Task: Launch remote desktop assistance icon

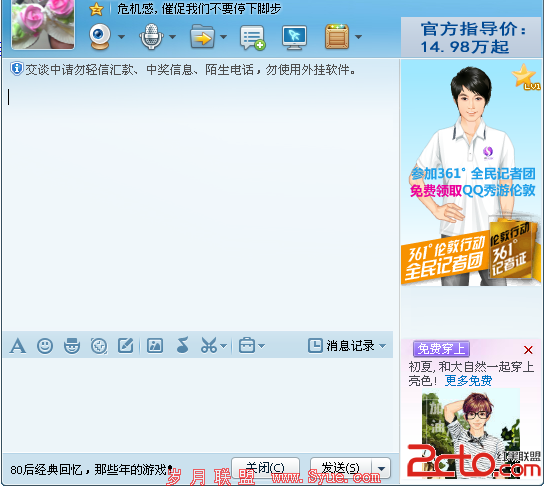Action: point(294,37)
